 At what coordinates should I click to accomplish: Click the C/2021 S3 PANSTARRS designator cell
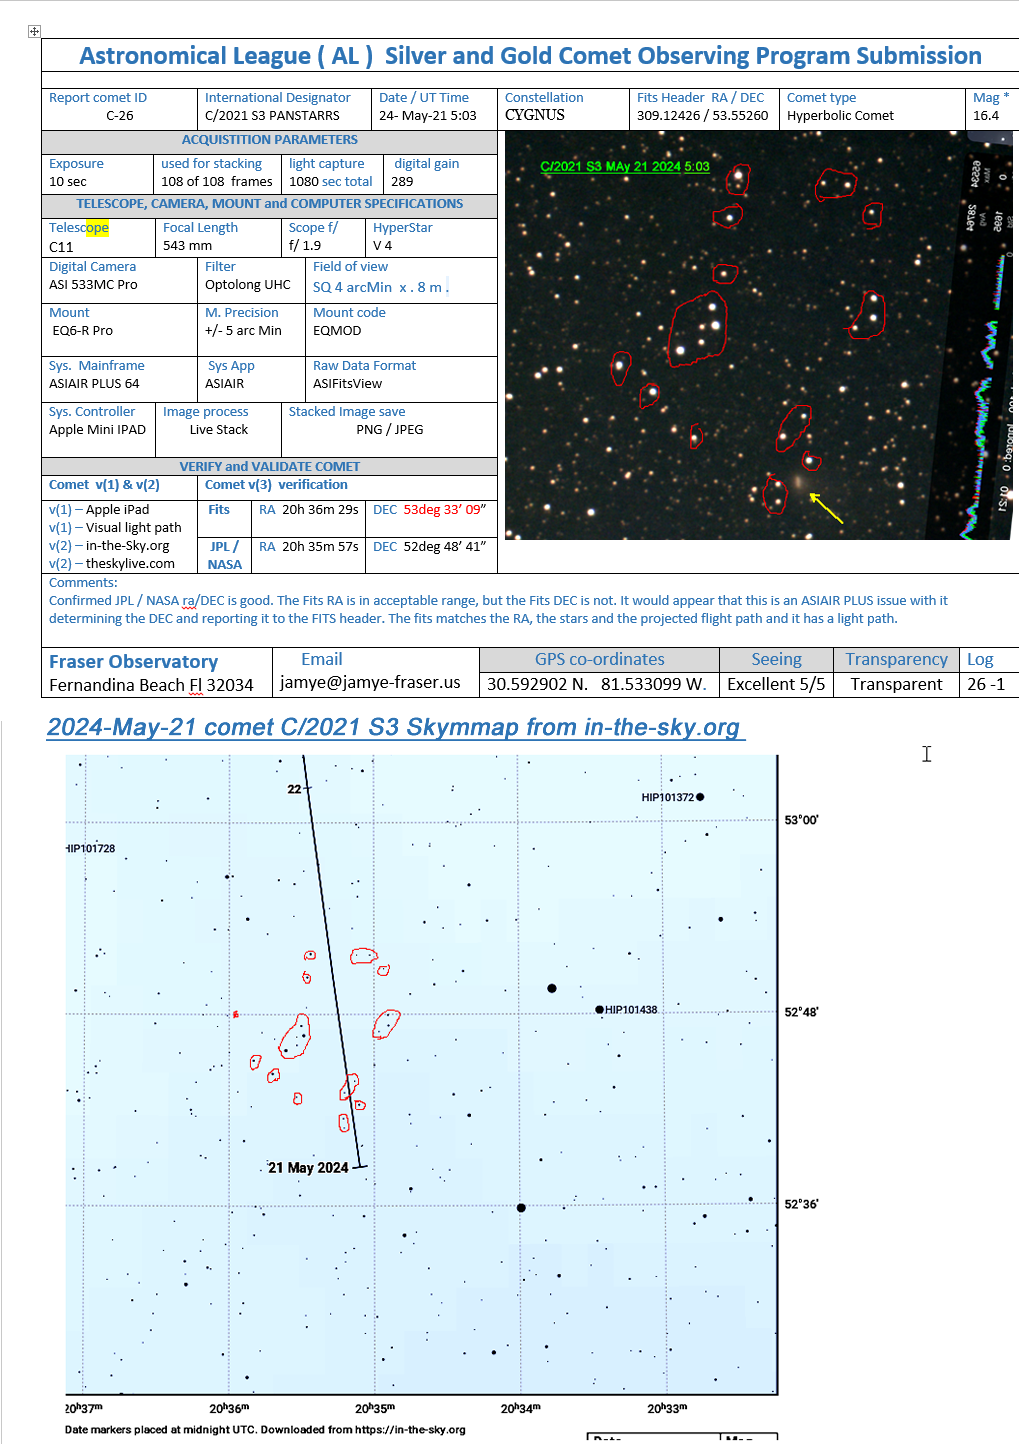pyautogui.click(x=272, y=116)
